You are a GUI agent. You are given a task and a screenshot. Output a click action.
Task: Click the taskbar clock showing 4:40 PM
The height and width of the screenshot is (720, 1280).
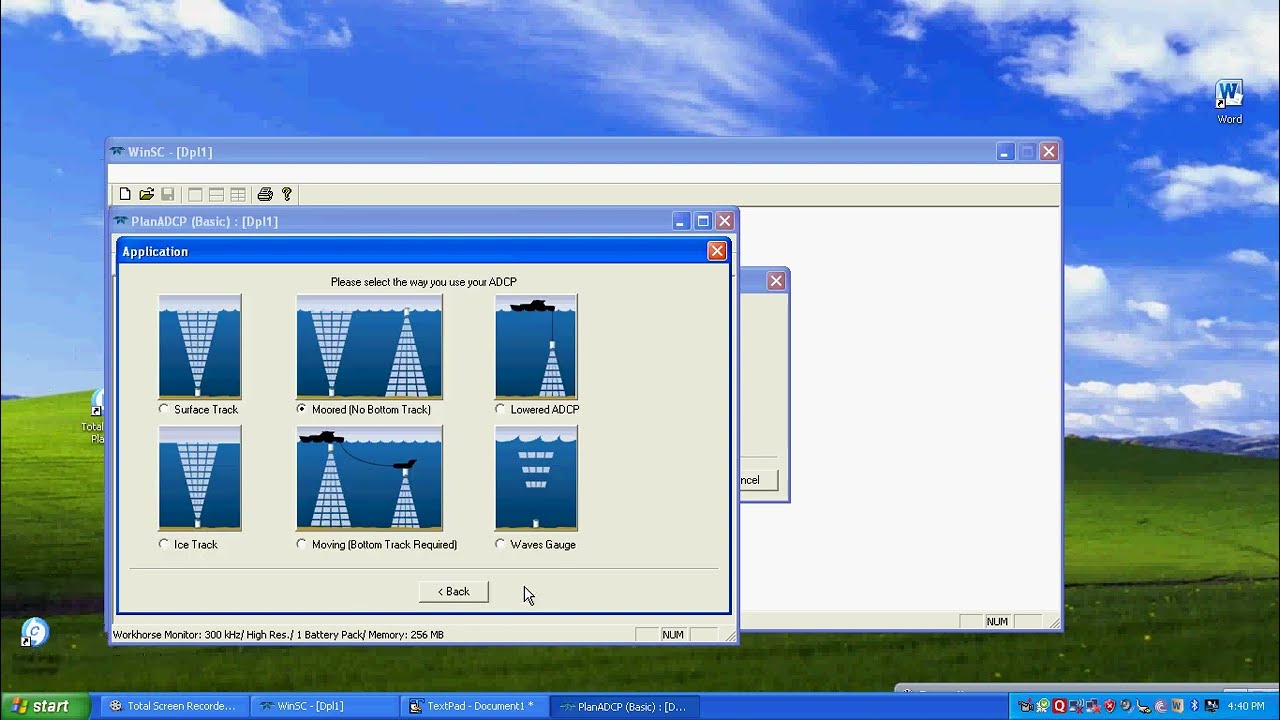click(1246, 706)
